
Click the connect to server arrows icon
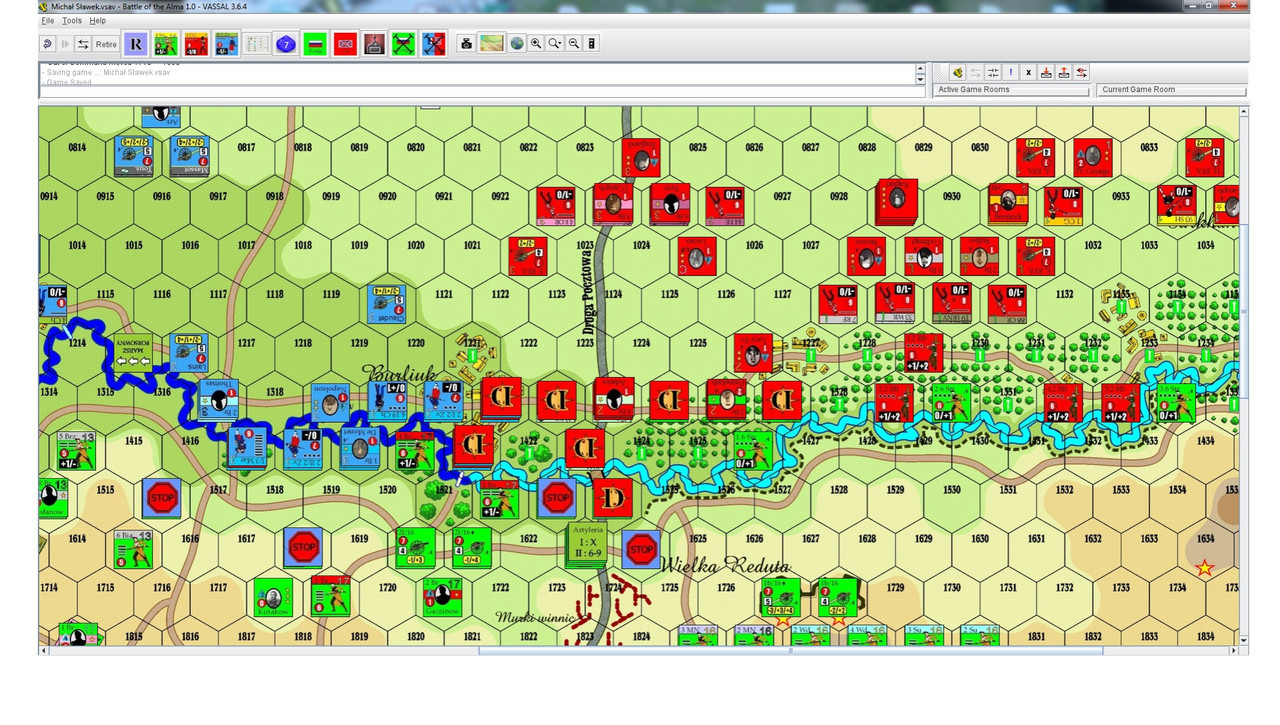click(83, 44)
